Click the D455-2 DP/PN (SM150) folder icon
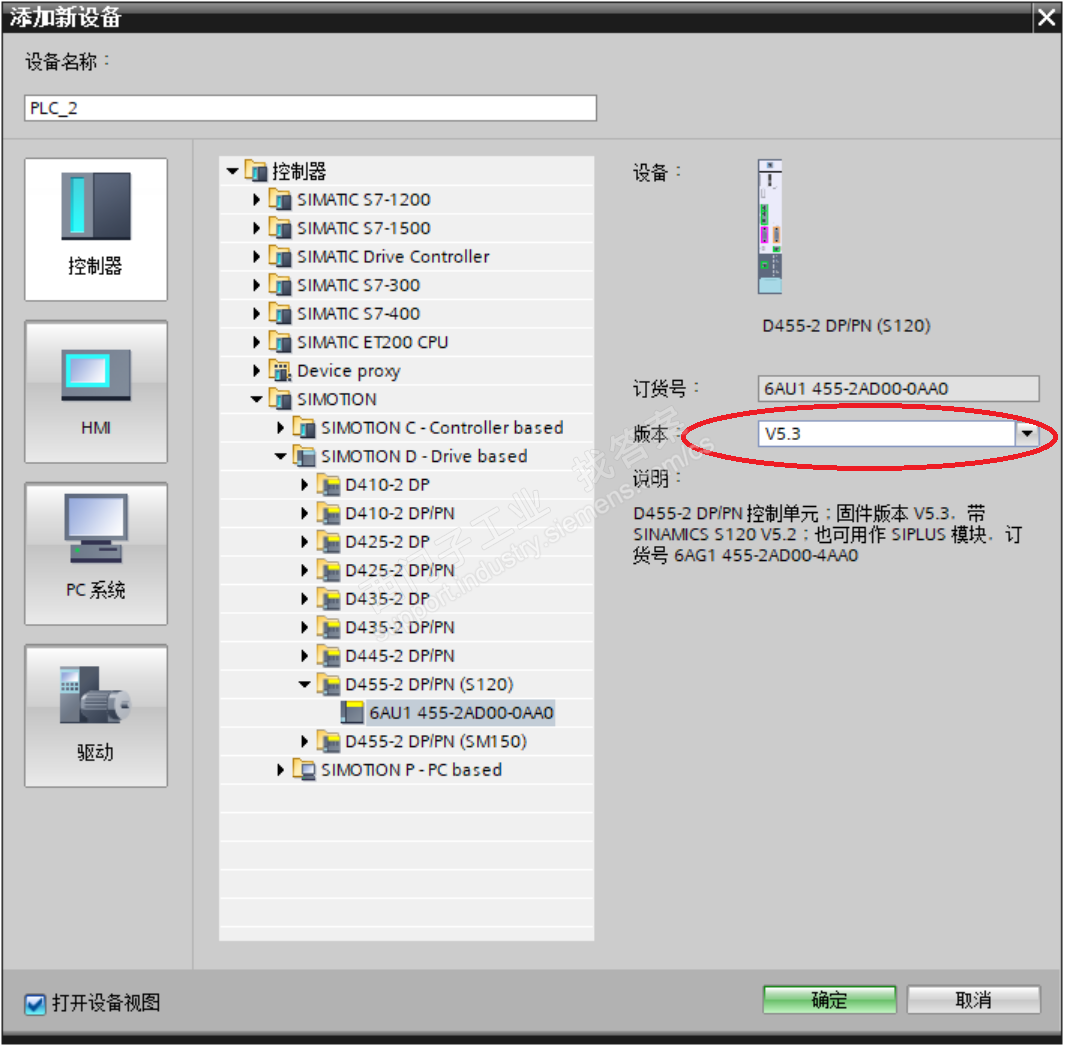 click(329, 741)
